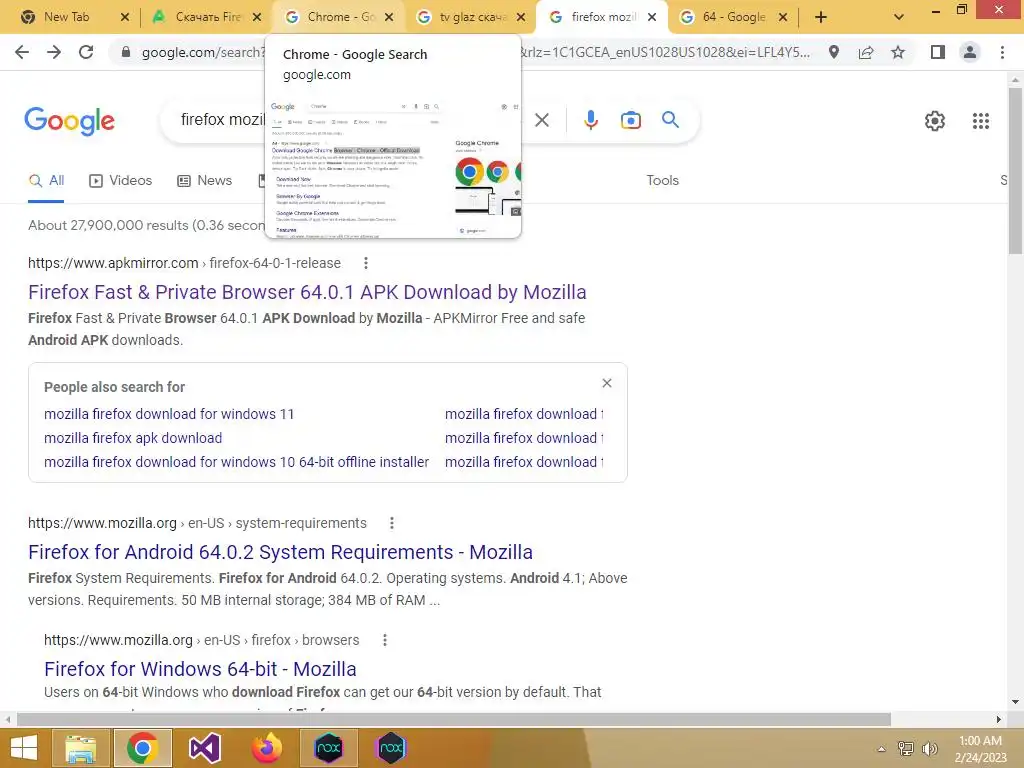Show hidden system tray icons
Viewport: 1024px width, 768px height.
[x=882, y=749]
